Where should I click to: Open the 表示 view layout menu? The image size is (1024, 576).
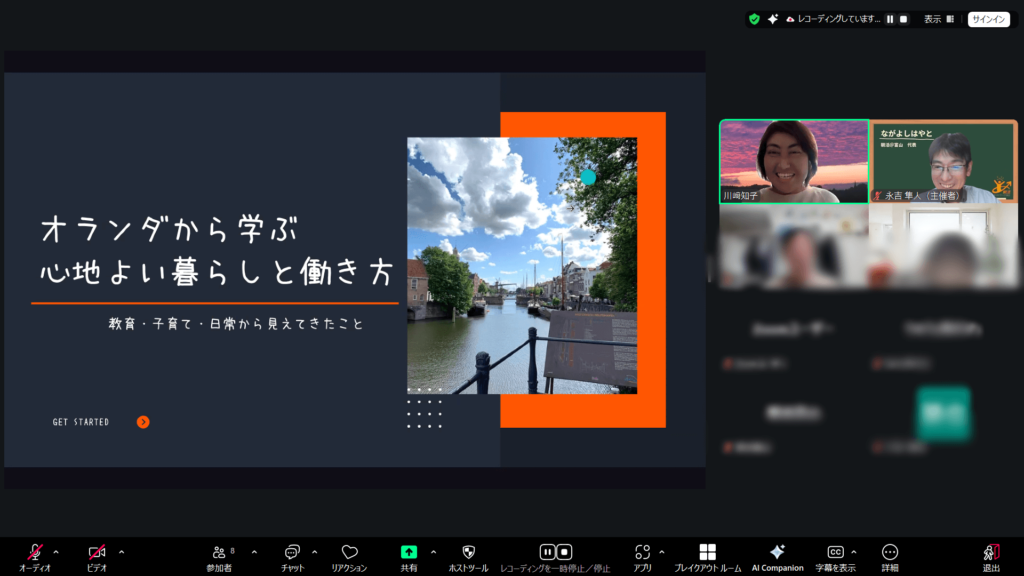pos(938,19)
